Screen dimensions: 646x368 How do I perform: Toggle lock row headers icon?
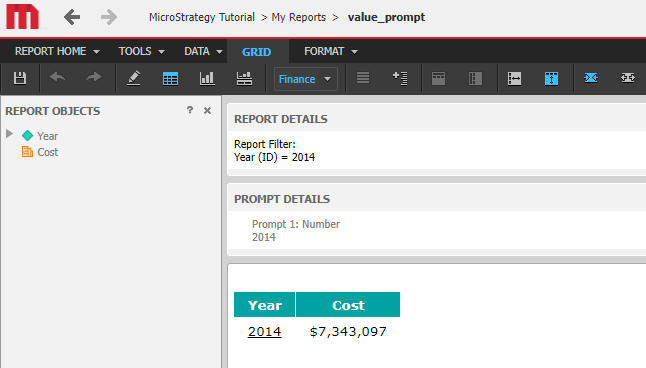(x=514, y=78)
